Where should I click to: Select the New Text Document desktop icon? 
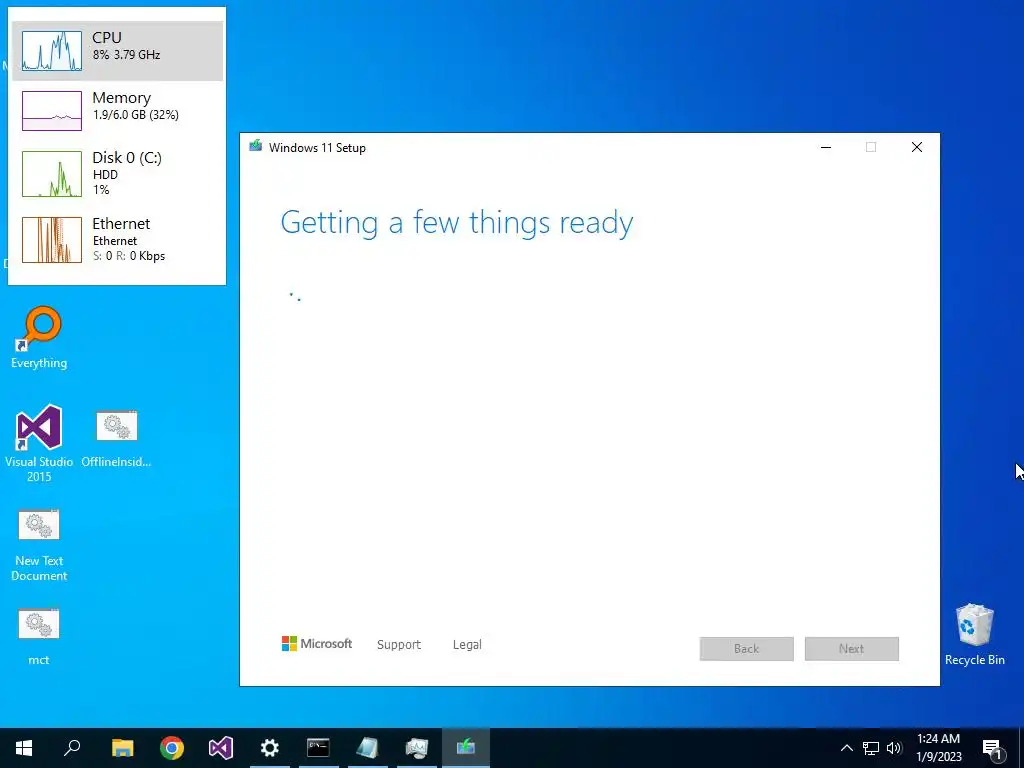pyautogui.click(x=39, y=545)
